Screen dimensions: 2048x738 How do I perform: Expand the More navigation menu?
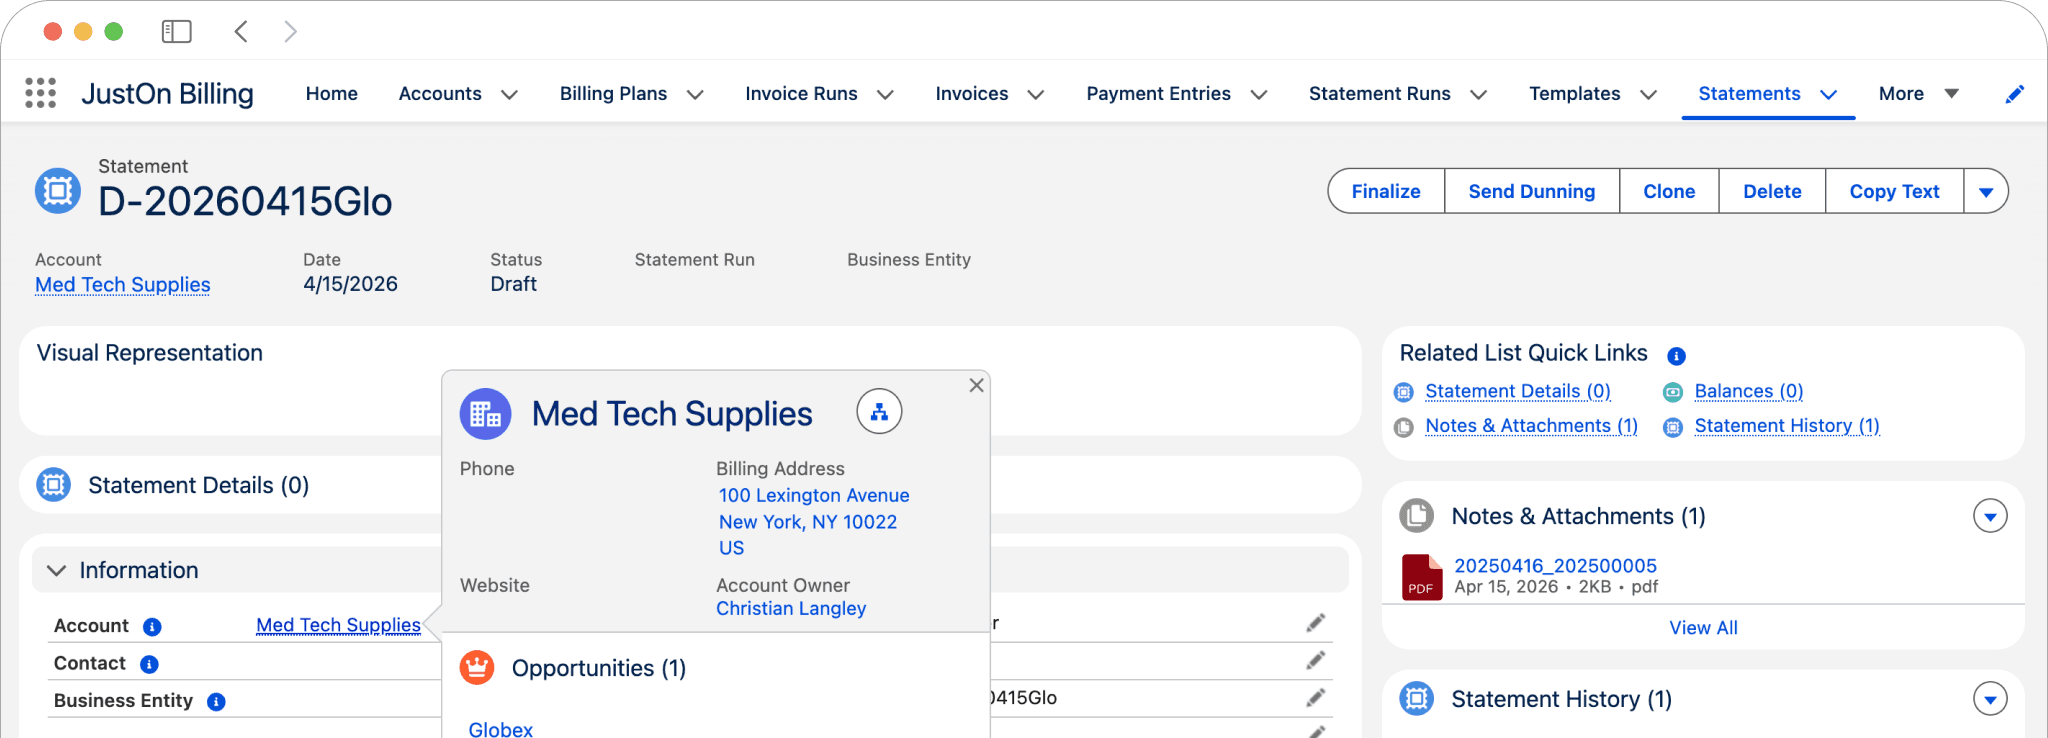point(1919,93)
